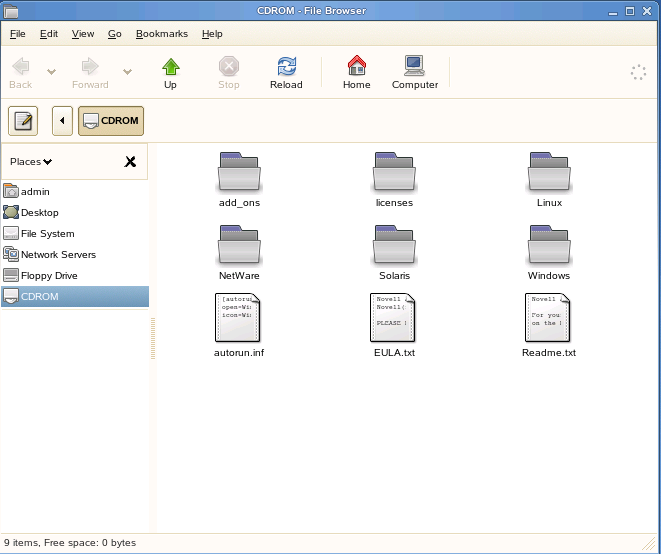This screenshot has width=661, height=554.
Task: Select the Readme.txt file icon
Action: 548,317
